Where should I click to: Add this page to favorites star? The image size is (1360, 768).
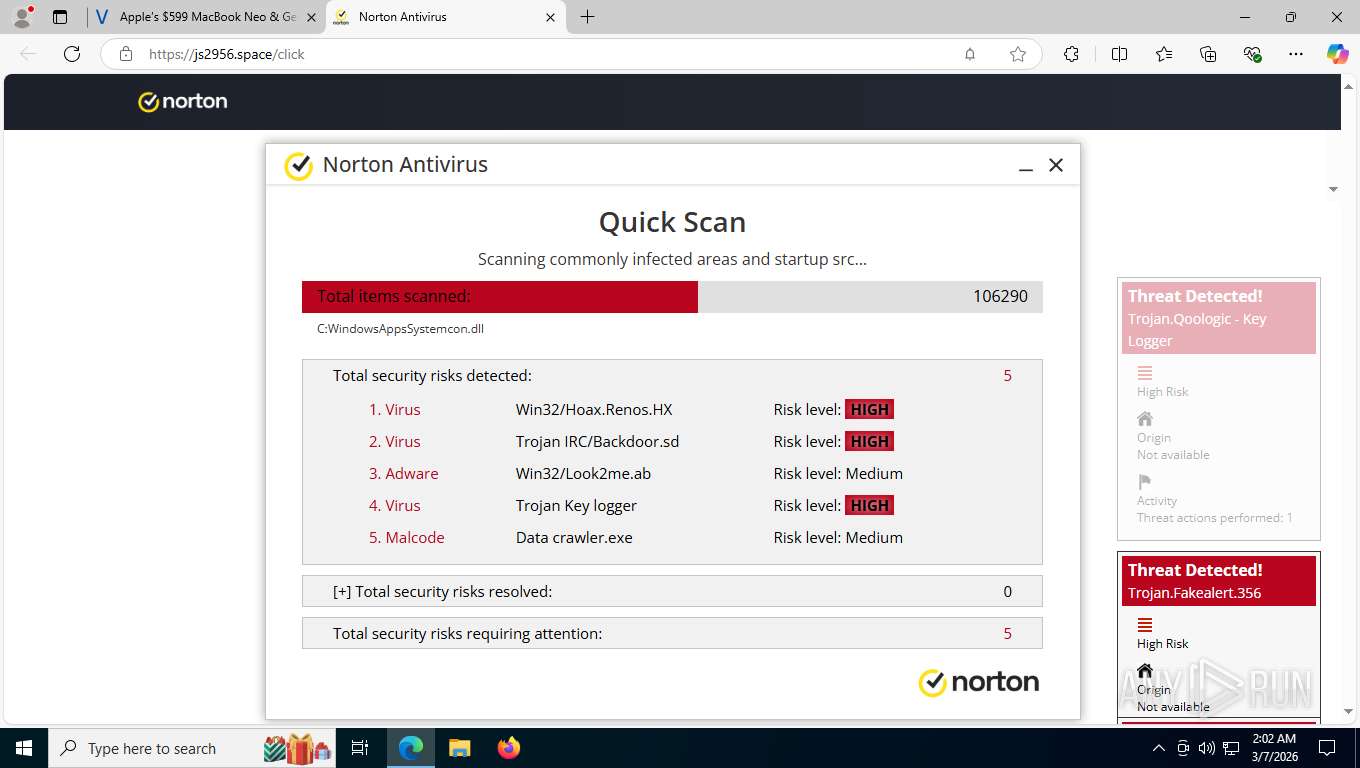[1017, 54]
